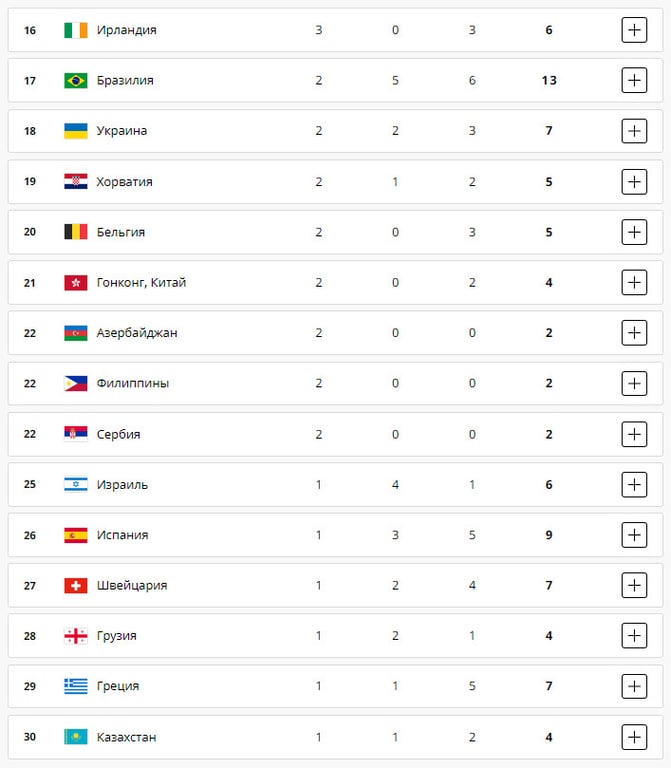Expand the Гонконг, Китай row
The height and width of the screenshot is (768, 671).
(634, 283)
